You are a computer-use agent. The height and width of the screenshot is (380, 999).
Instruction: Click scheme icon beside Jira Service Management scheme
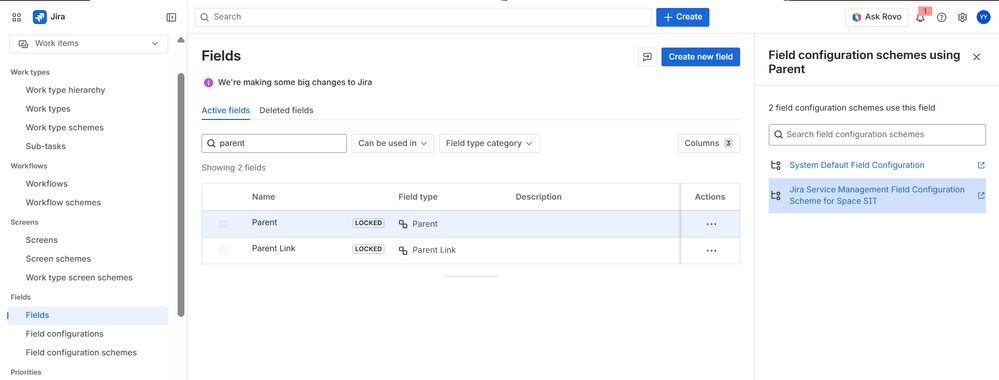tap(775, 195)
